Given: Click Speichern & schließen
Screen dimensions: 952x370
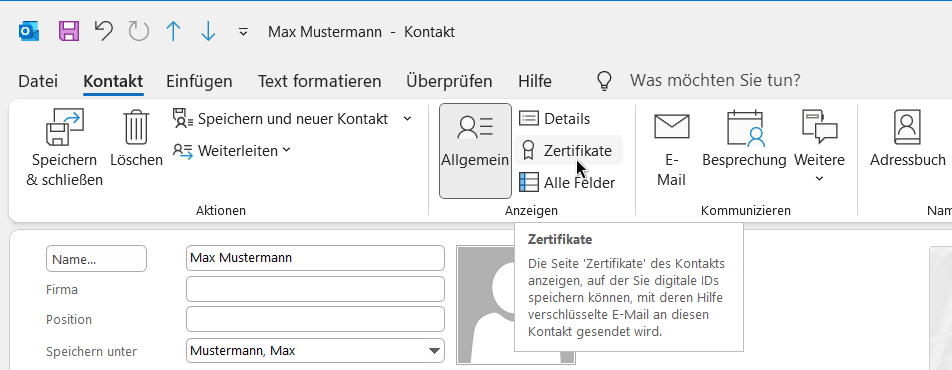Looking at the screenshot, I should coord(64,148).
